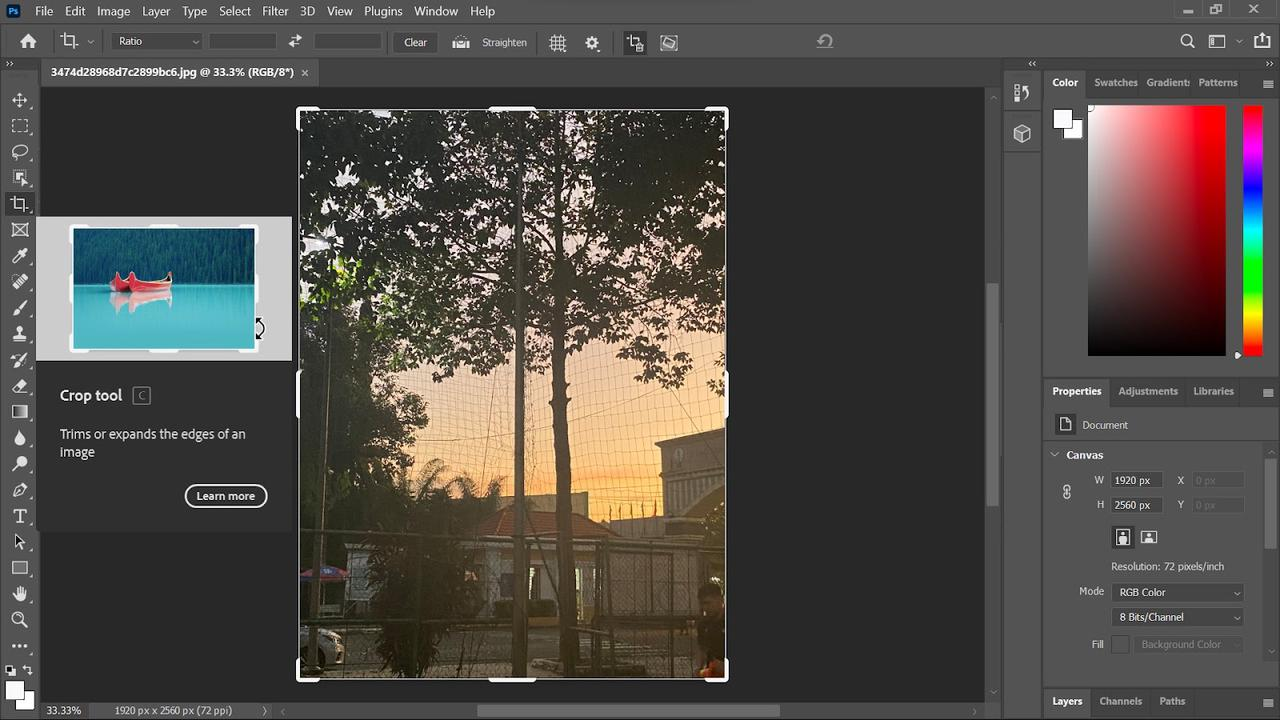Screen dimensions: 1280x720
Task: Toggle the width-height link in Canvas properties
Action: click(x=1066, y=492)
